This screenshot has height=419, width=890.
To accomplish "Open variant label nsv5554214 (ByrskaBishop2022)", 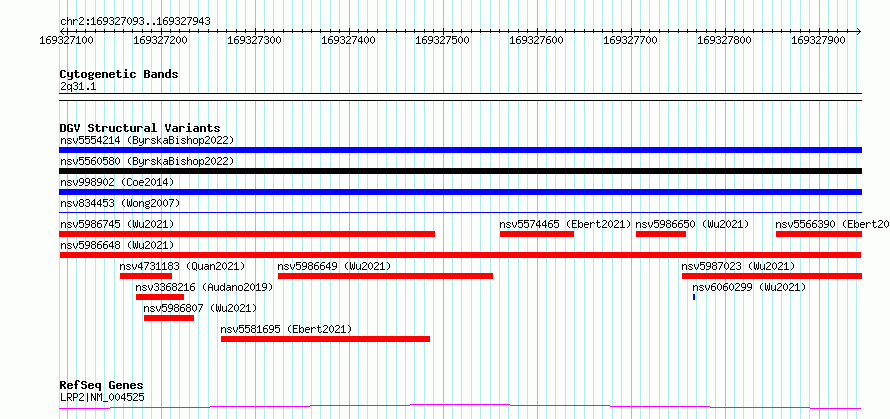I will [147, 140].
